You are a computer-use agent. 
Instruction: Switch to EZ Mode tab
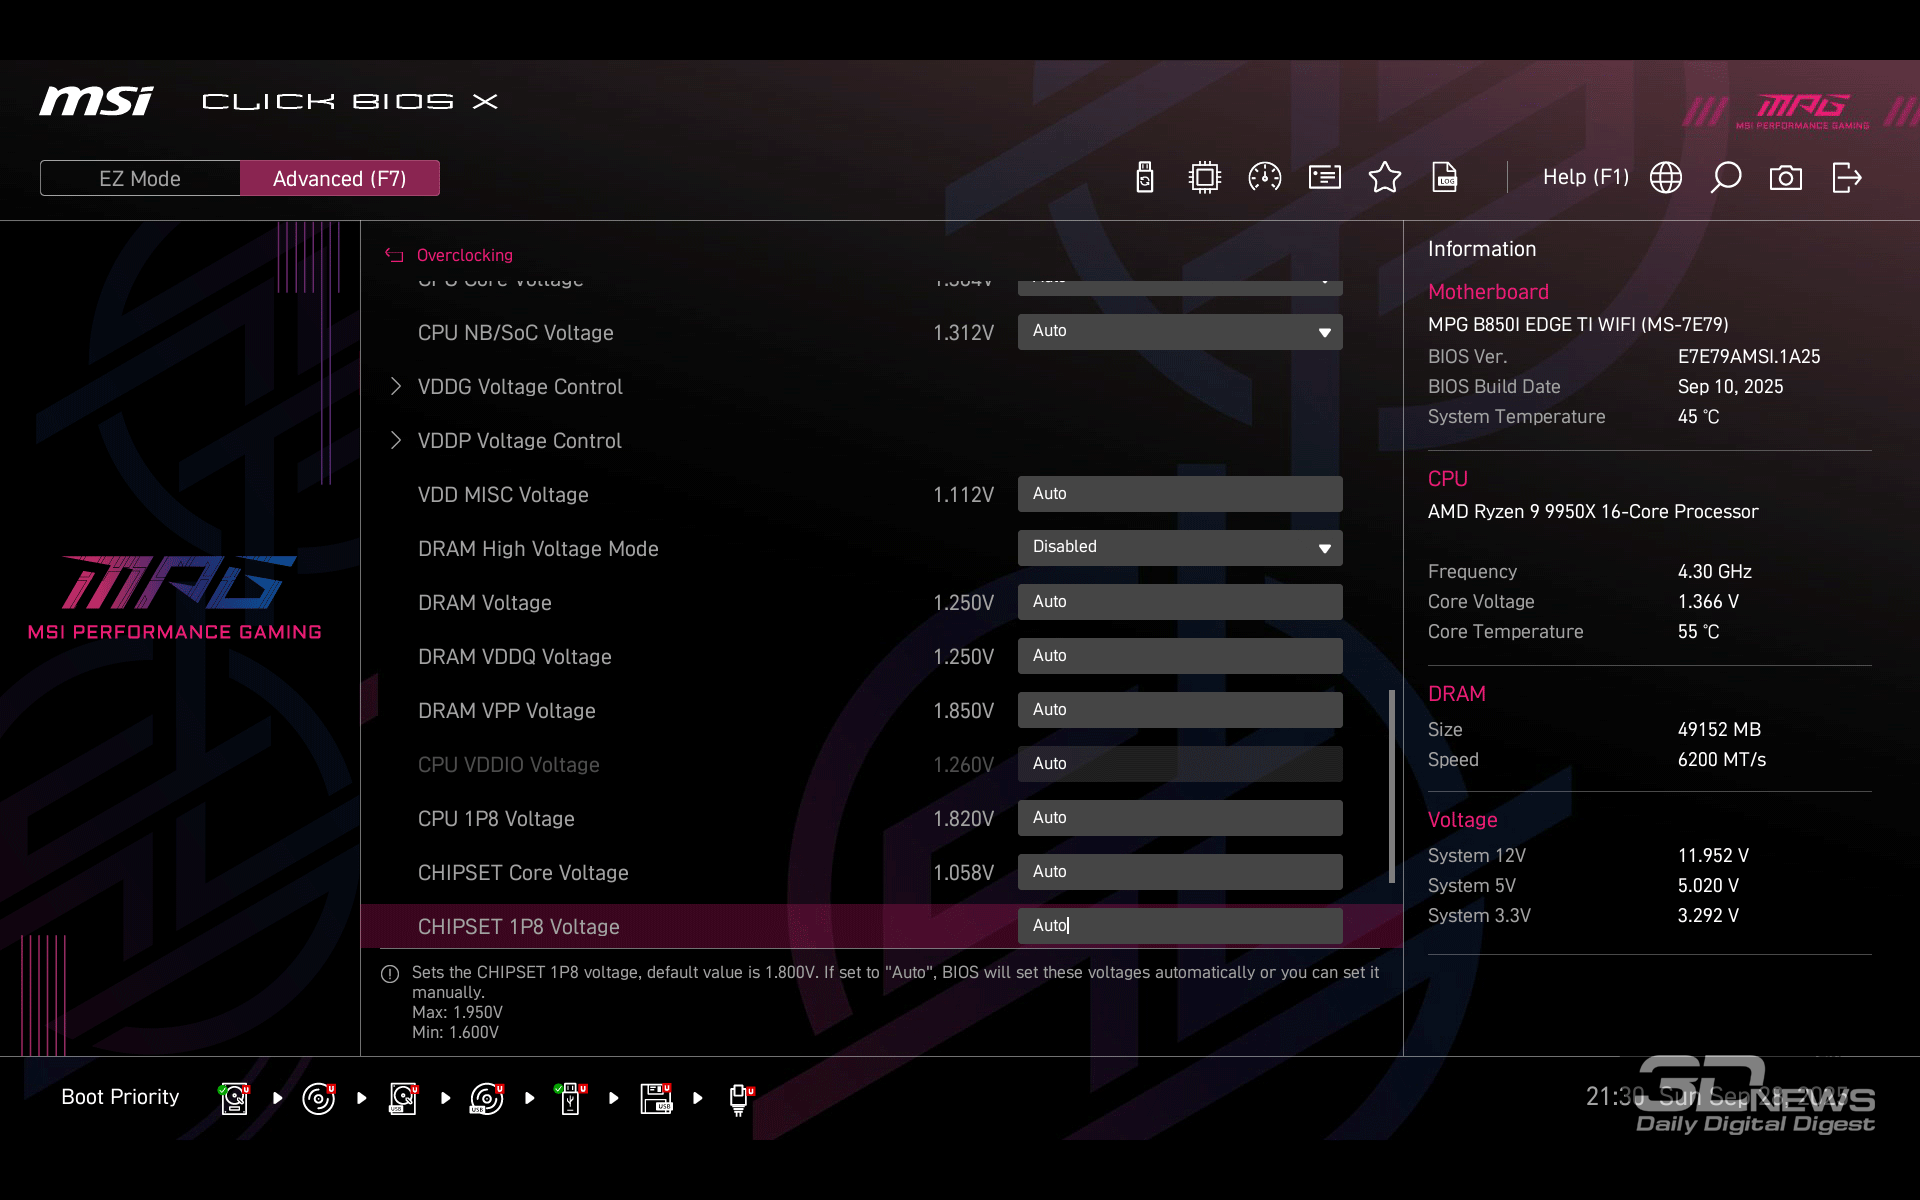140,179
